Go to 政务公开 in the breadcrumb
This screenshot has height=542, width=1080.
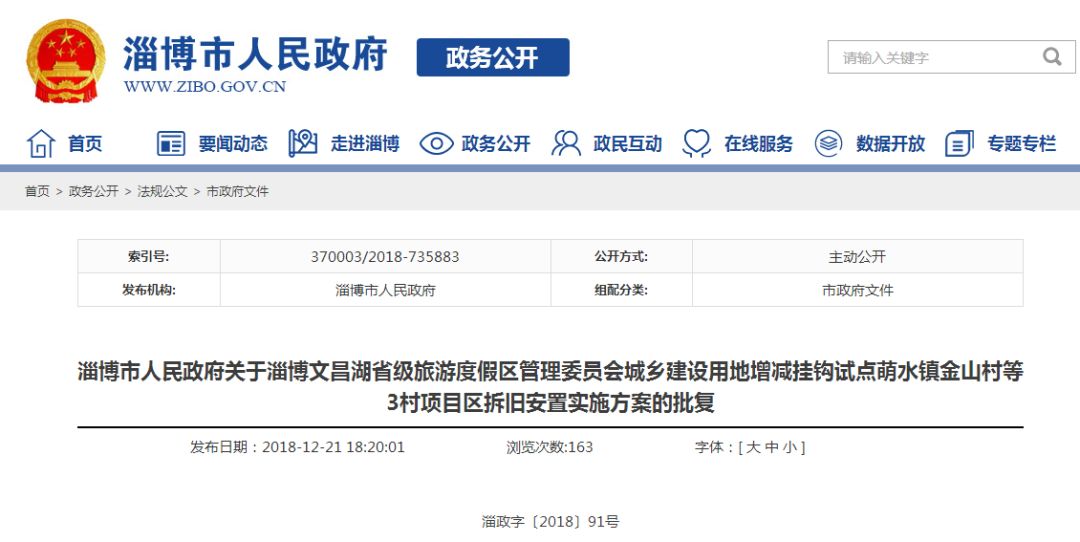click(94, 191)
